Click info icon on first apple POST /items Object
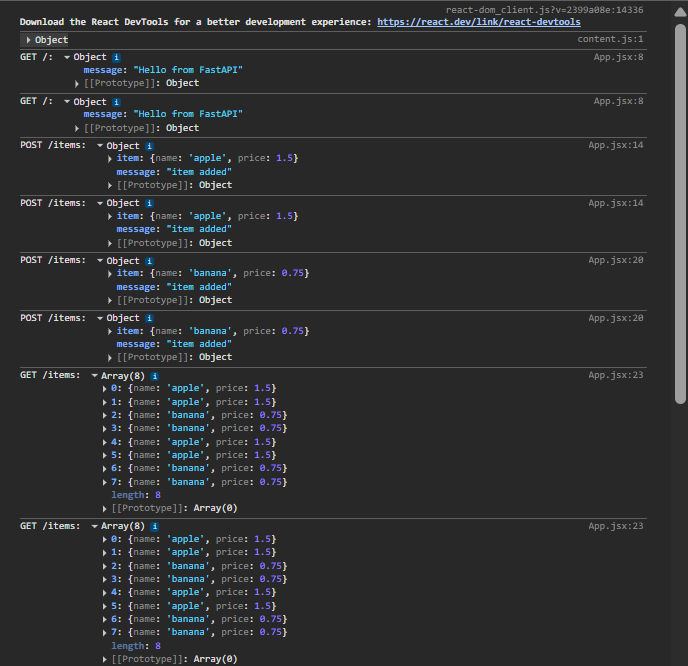 click(x=150, y=146)
